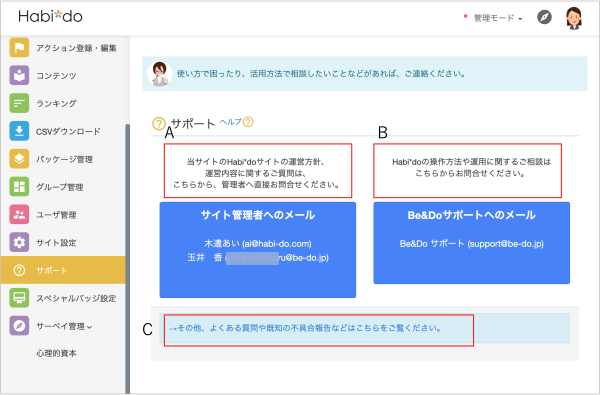Click the 木遣あい (ai@habi-do.com) address
Viewport: 600px width, 395px height.
(x=258, y=244)
